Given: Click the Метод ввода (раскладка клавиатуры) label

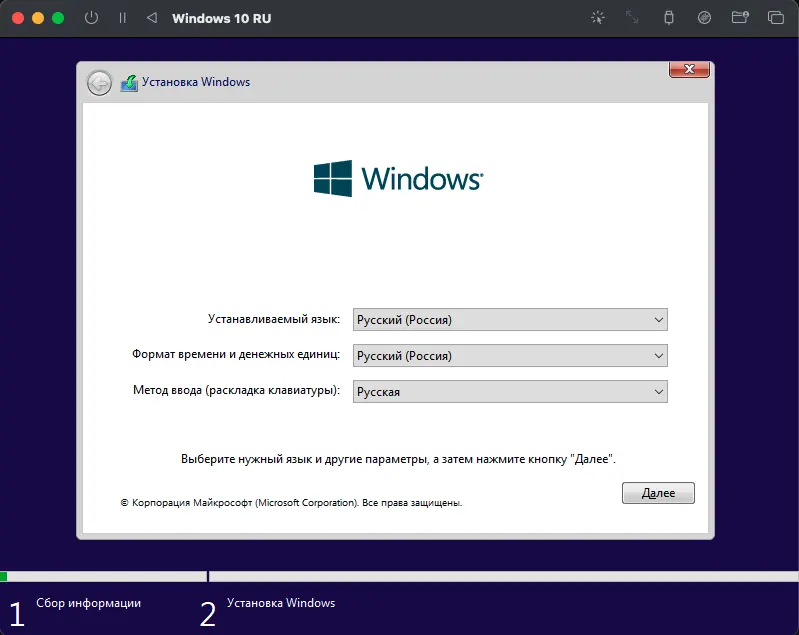Looking at the screenshot, I should pyautogui.click(x=236, y=390).
